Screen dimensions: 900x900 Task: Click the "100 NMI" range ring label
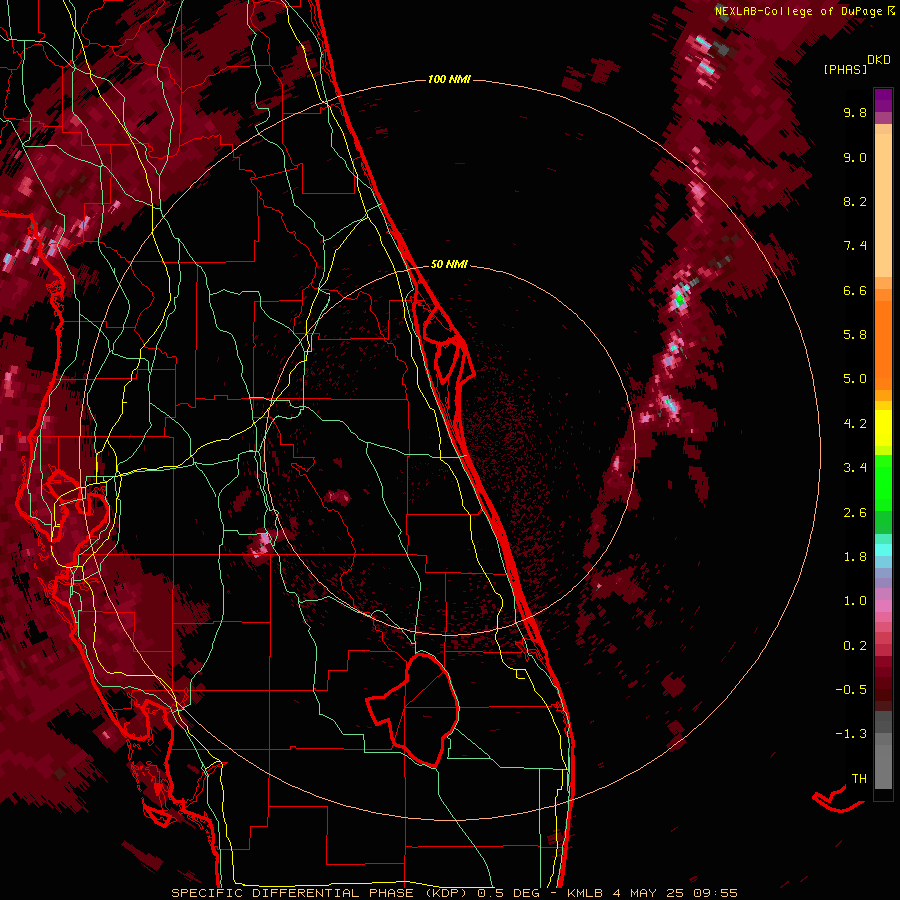pyautogui.click(x=449, y=79)
